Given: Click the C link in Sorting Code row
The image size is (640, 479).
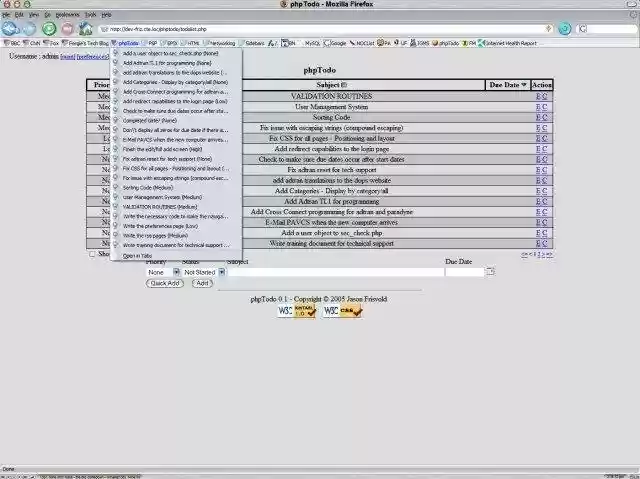Looking at the screenshot, I should (544, 118).
